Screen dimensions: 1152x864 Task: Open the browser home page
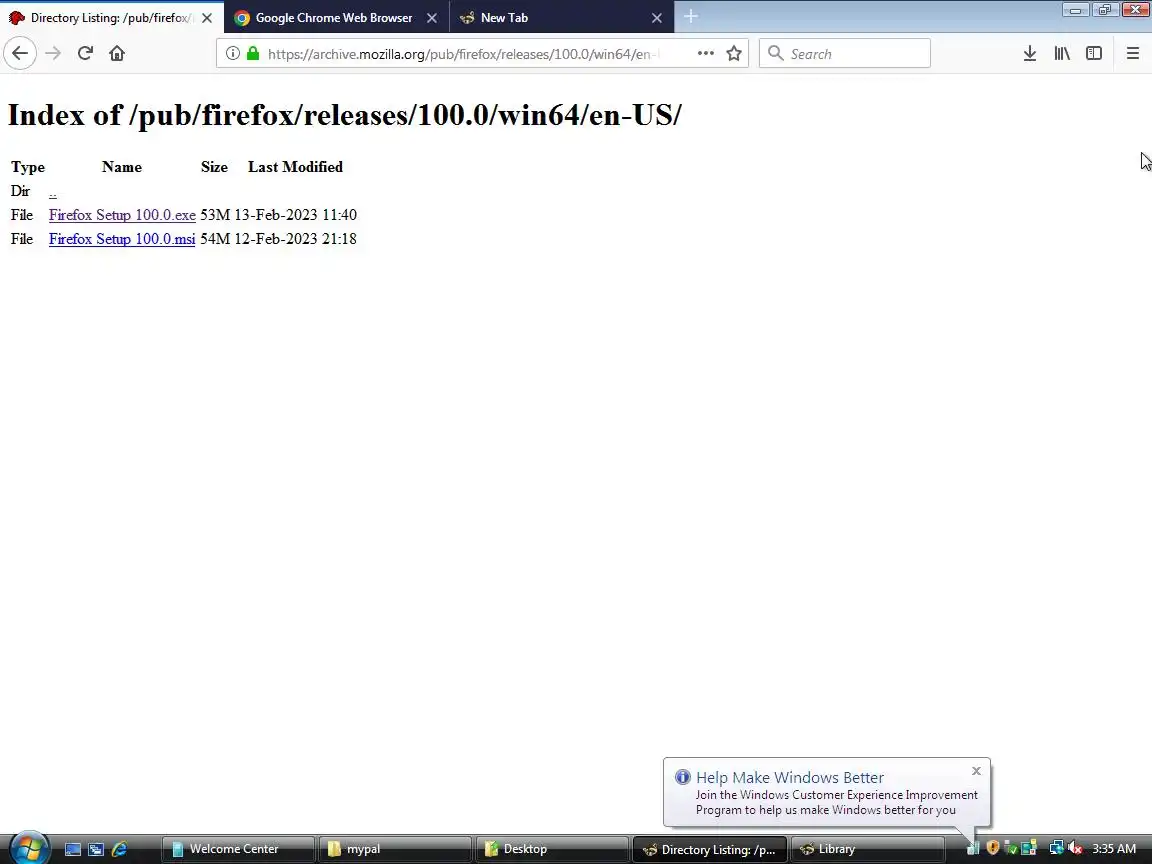pyautogui.click(x=117, y=54)
